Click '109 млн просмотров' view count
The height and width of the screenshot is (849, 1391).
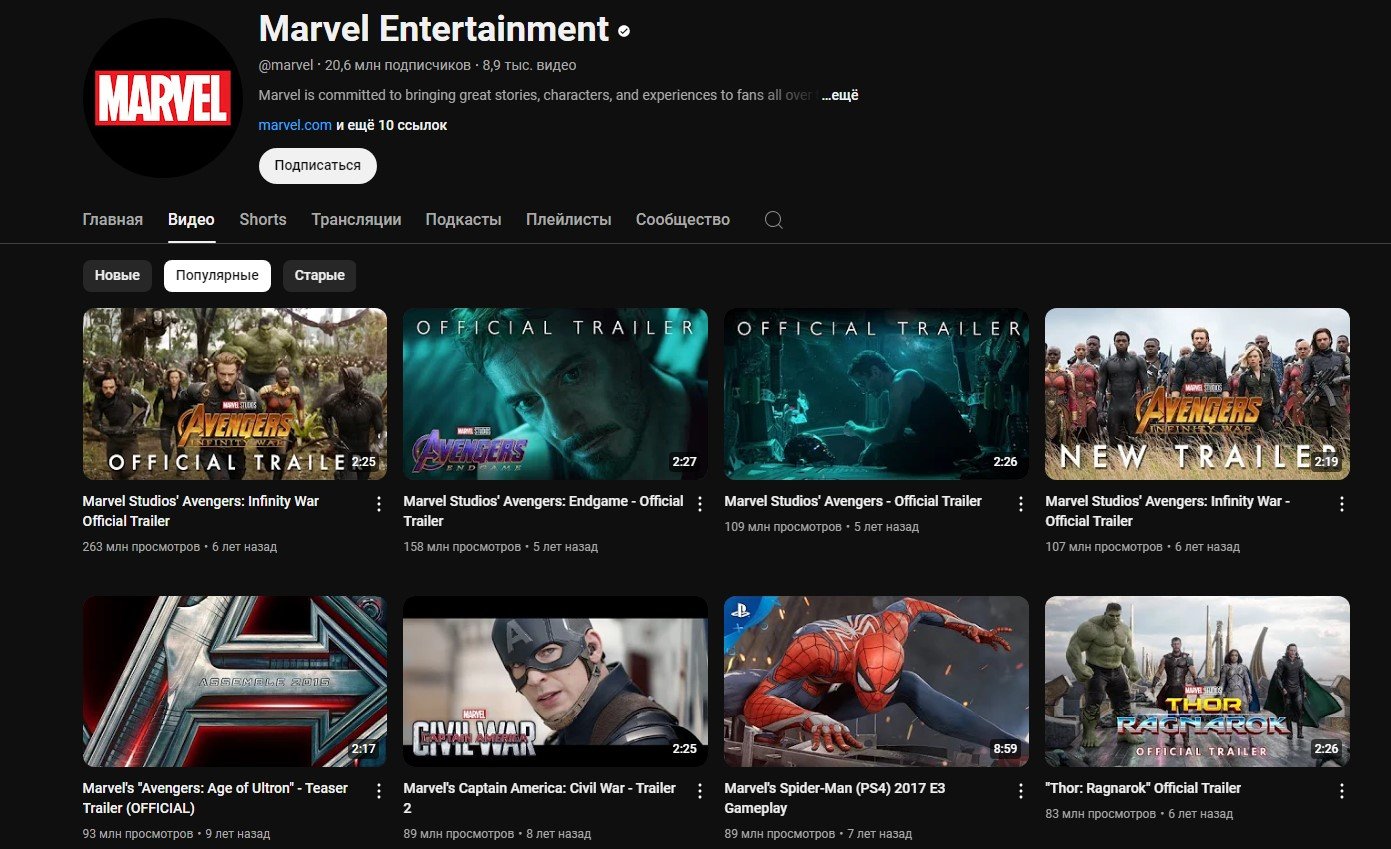click(783, 526)
